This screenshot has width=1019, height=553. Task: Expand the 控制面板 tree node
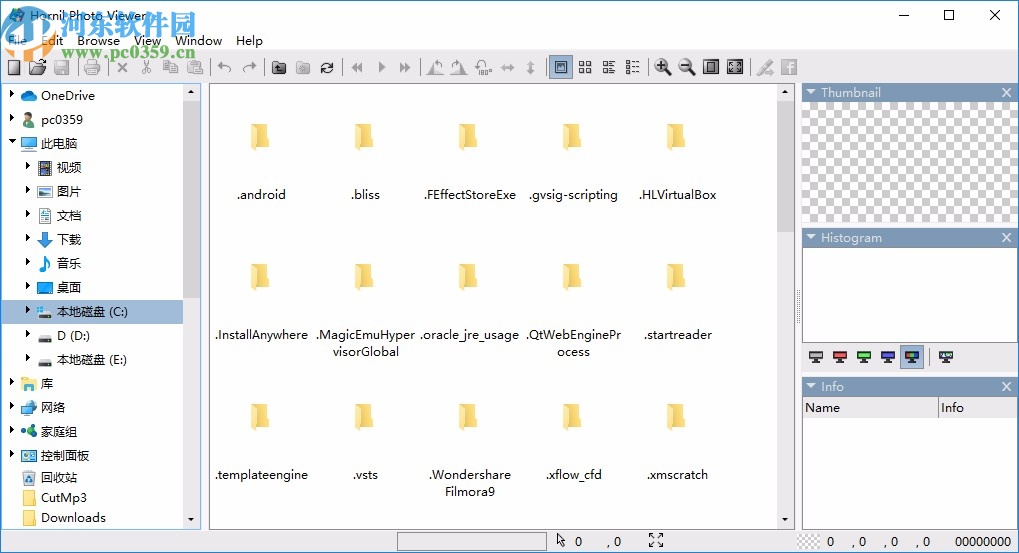[12, 454]
